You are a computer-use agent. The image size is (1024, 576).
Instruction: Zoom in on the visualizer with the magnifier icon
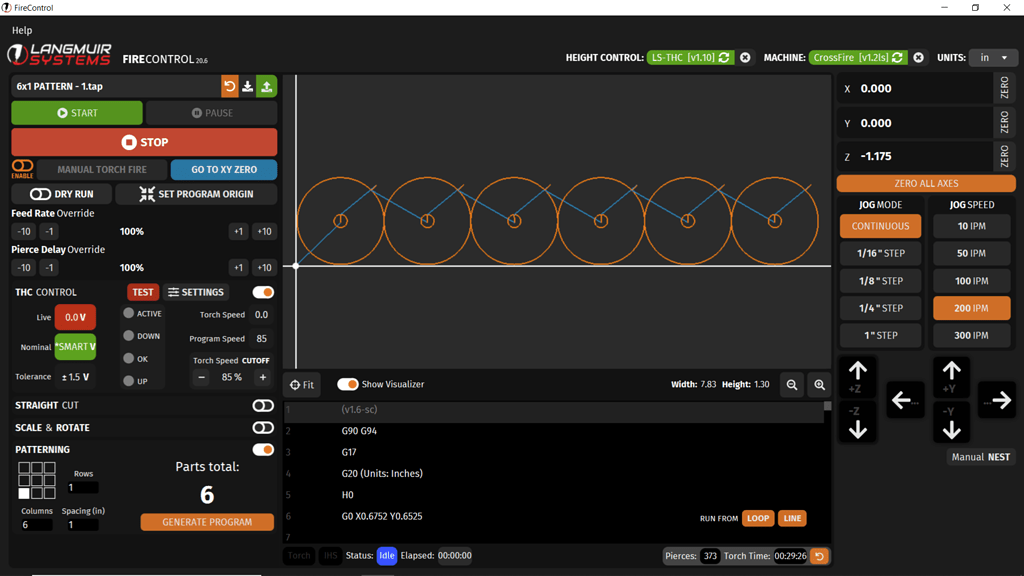819,384
